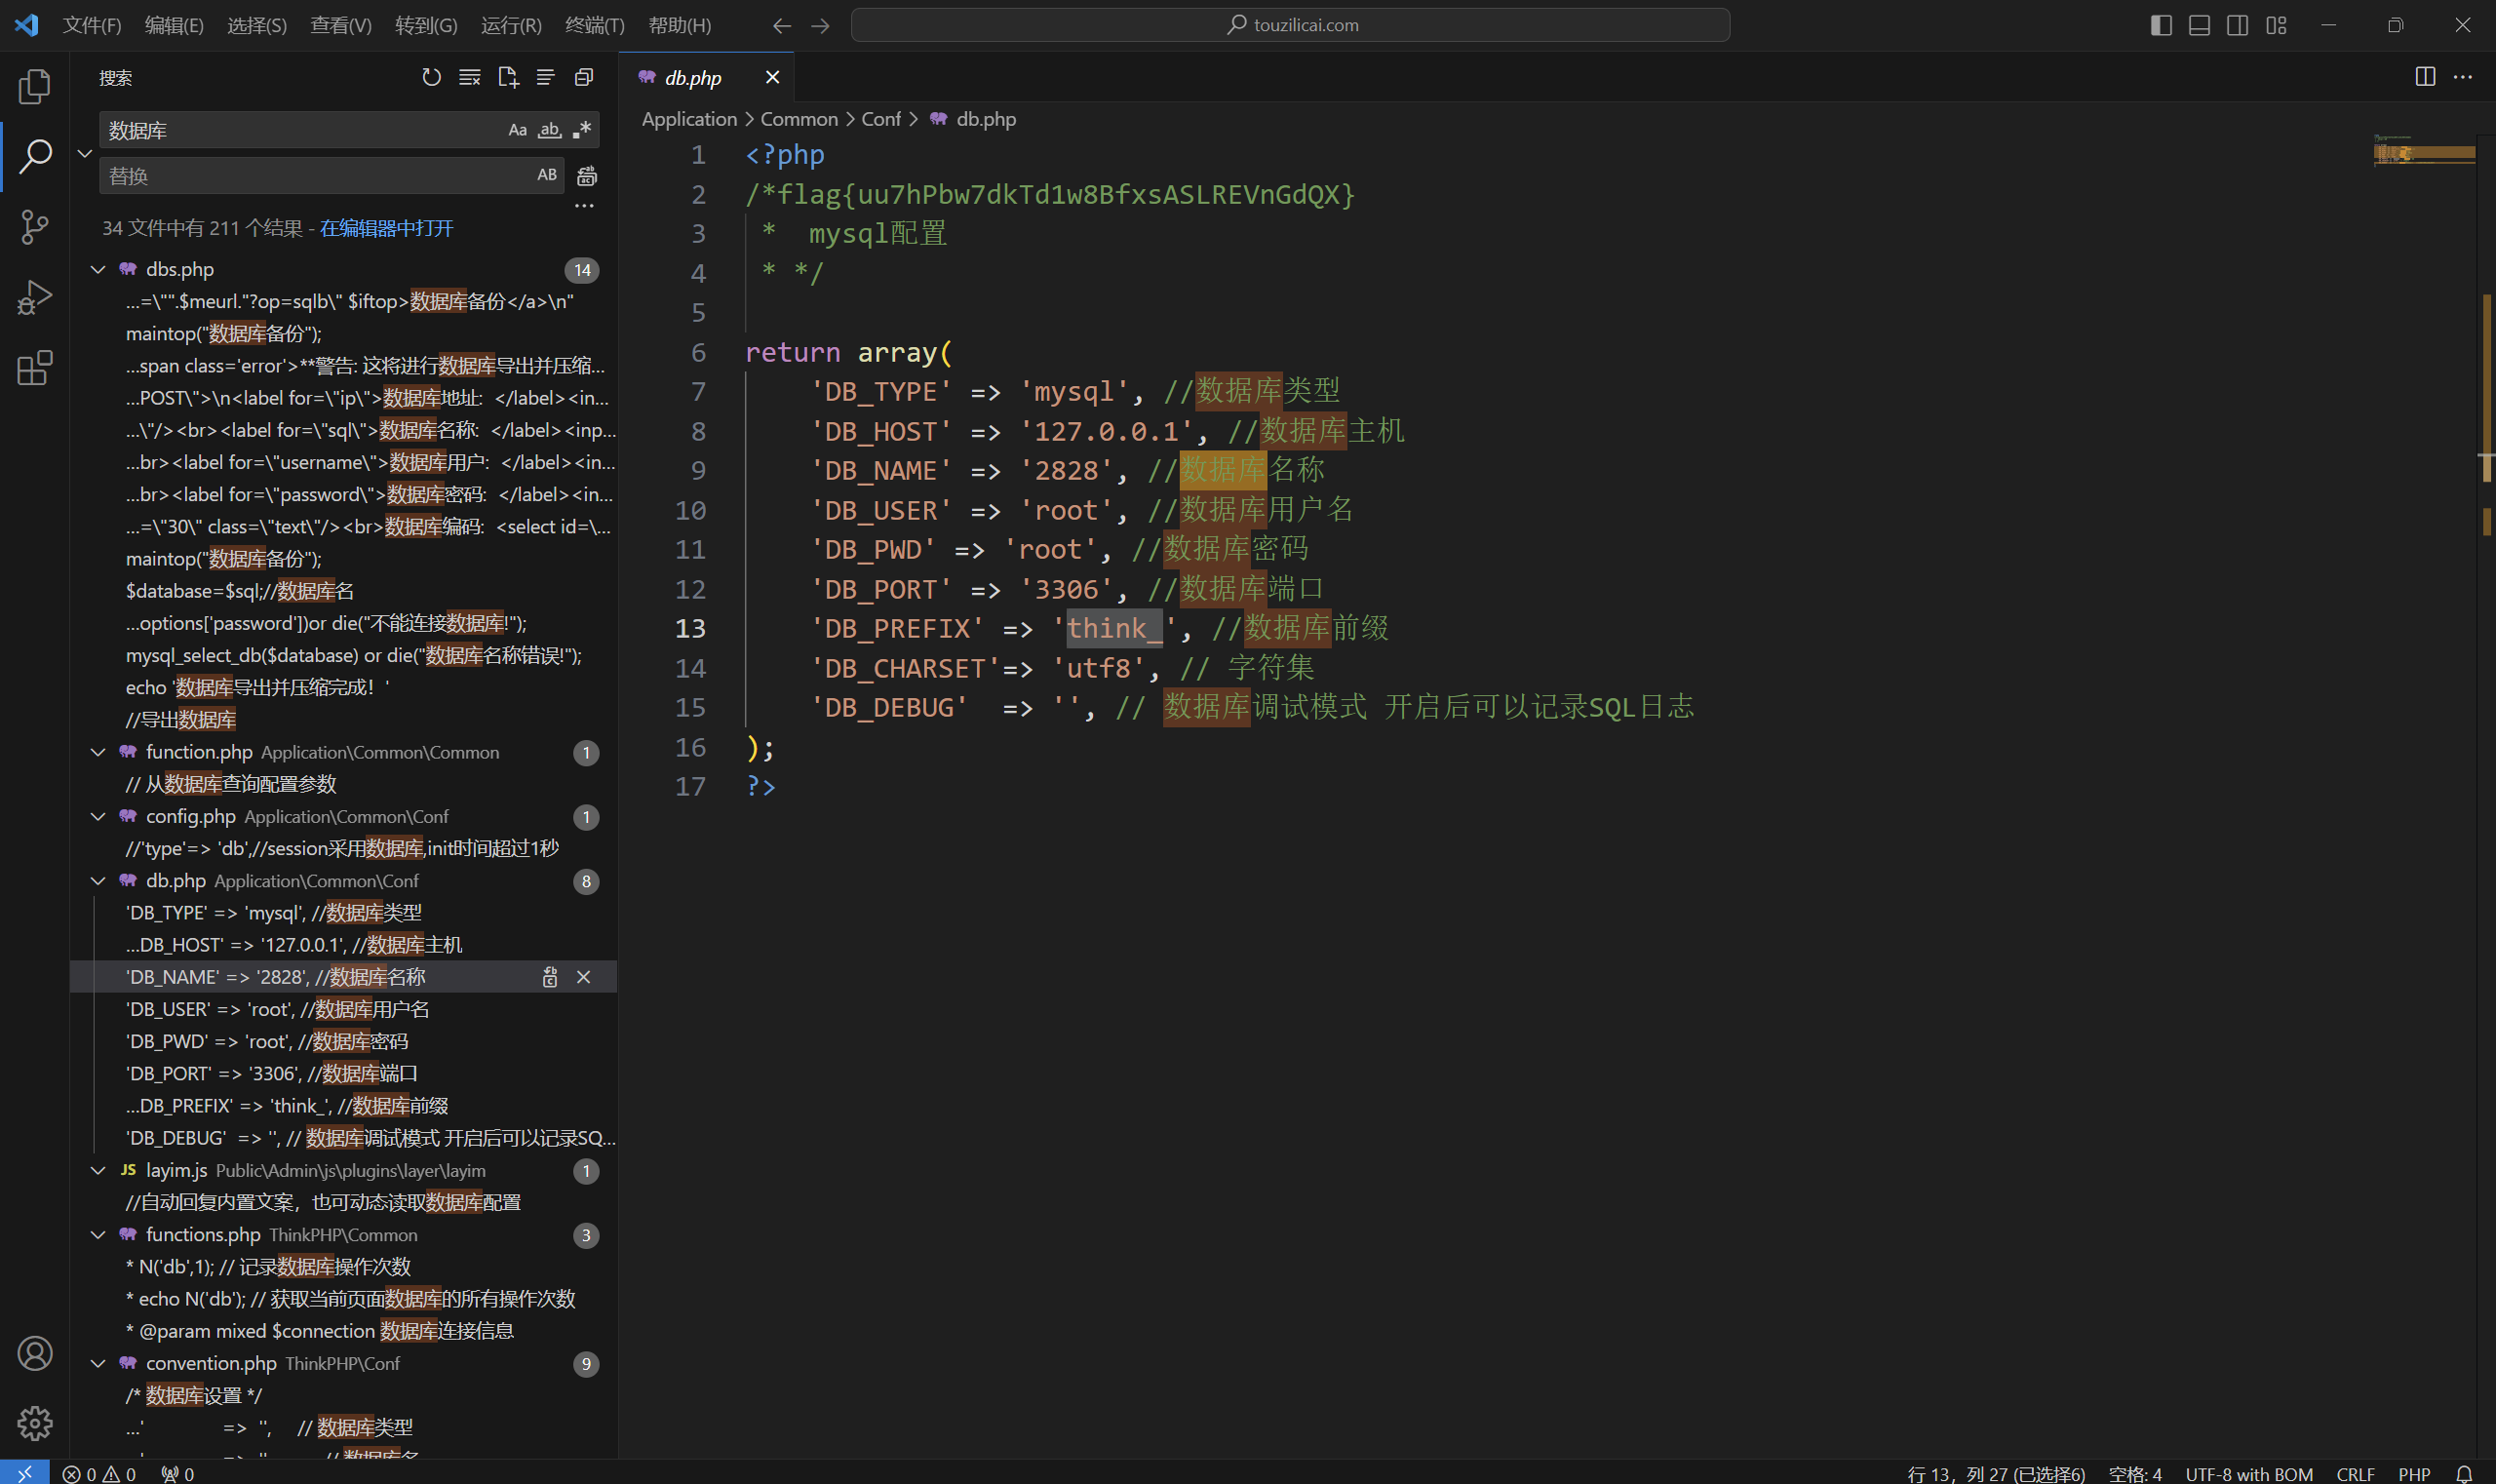Split the editor to the right
This screenshot has width=2496, height=1484.
click(2425, 77)
